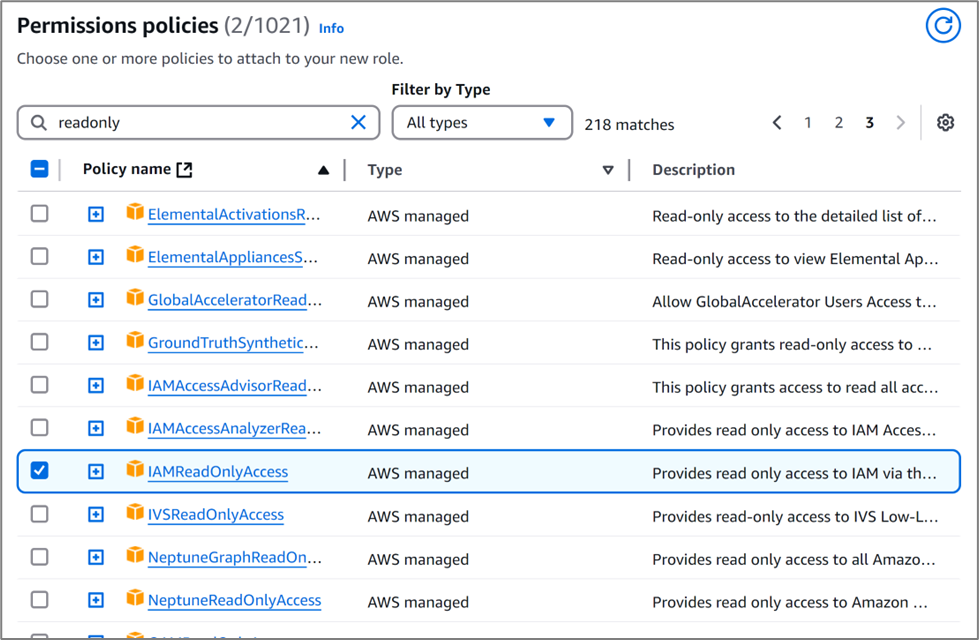The height and width of the screenshot is (640, 979).
Task: Click the sort arrow on Policy name column
Action: coord(323,169)
